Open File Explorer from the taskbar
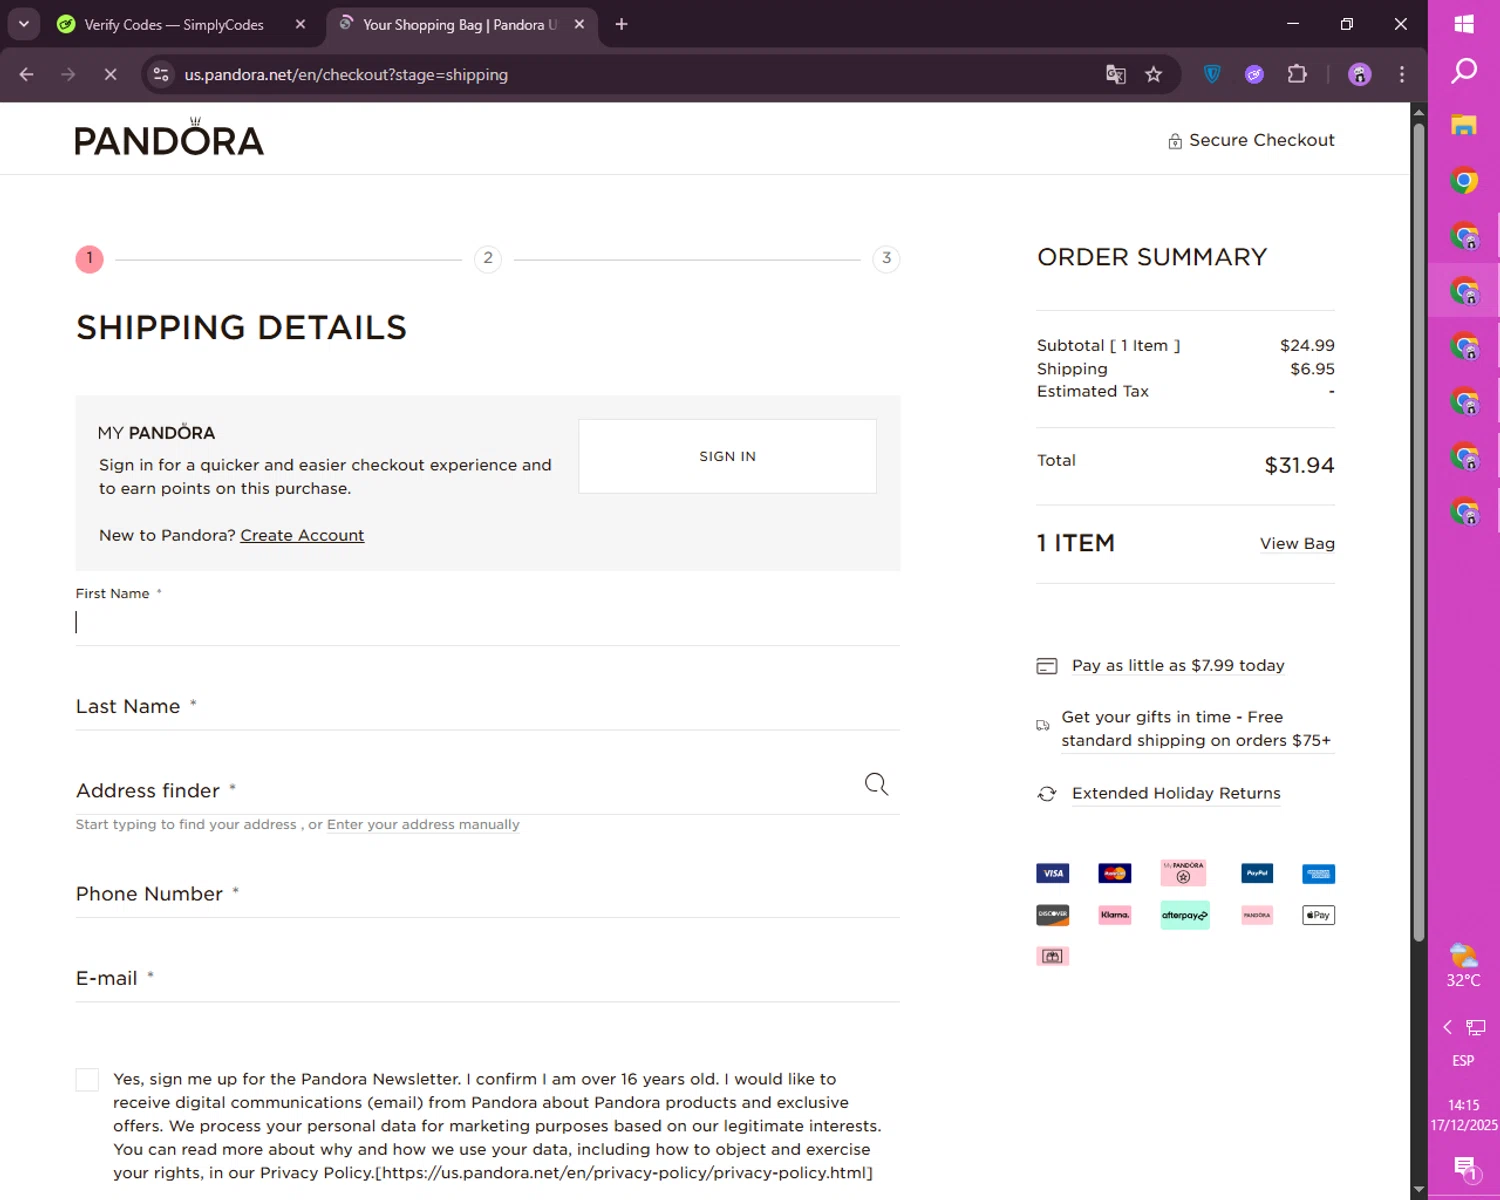 1464,126
